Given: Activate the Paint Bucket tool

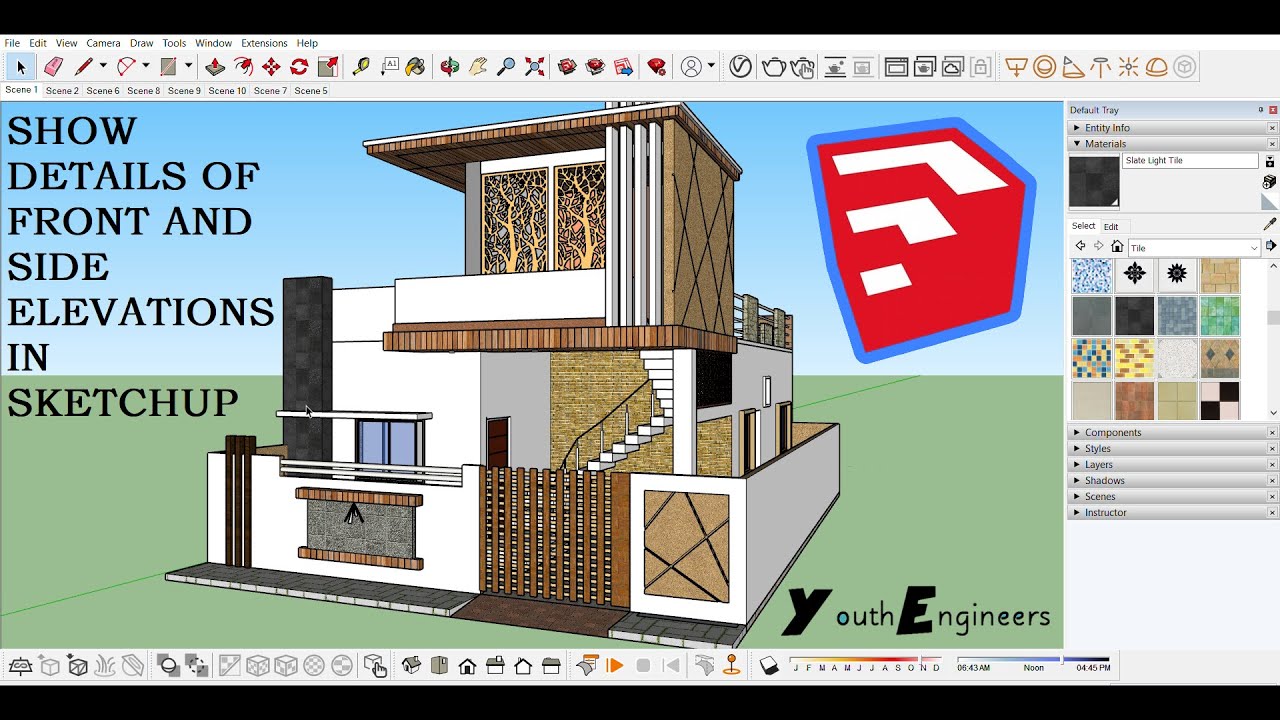Looking at the screenshot, I should (x=416, y=67).
